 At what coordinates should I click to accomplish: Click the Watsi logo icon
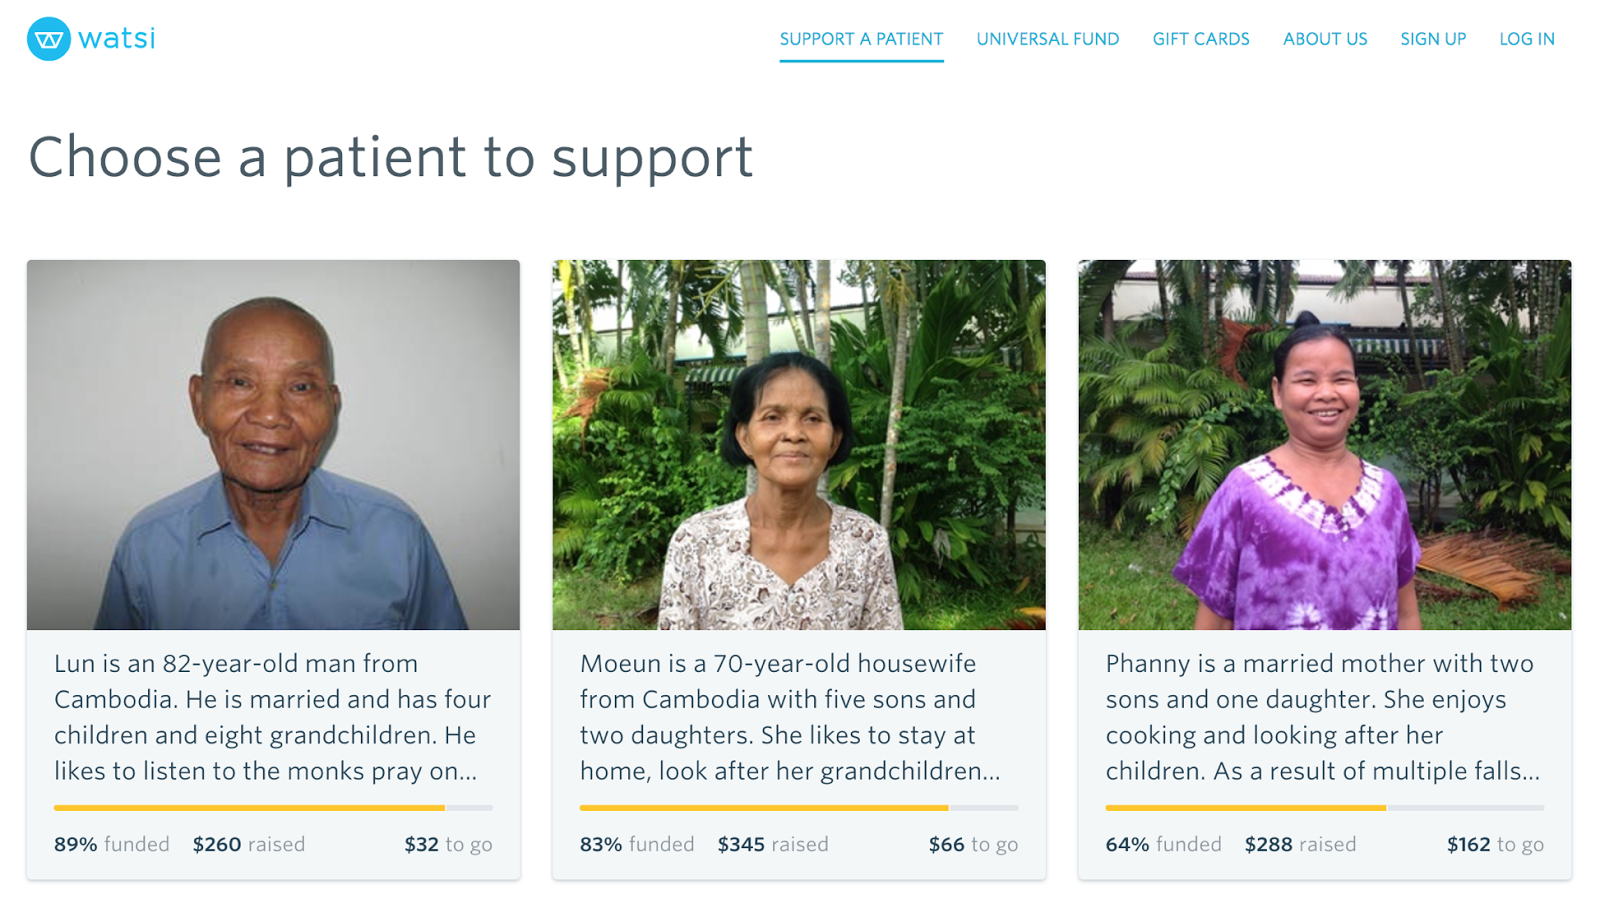point(49,39)
